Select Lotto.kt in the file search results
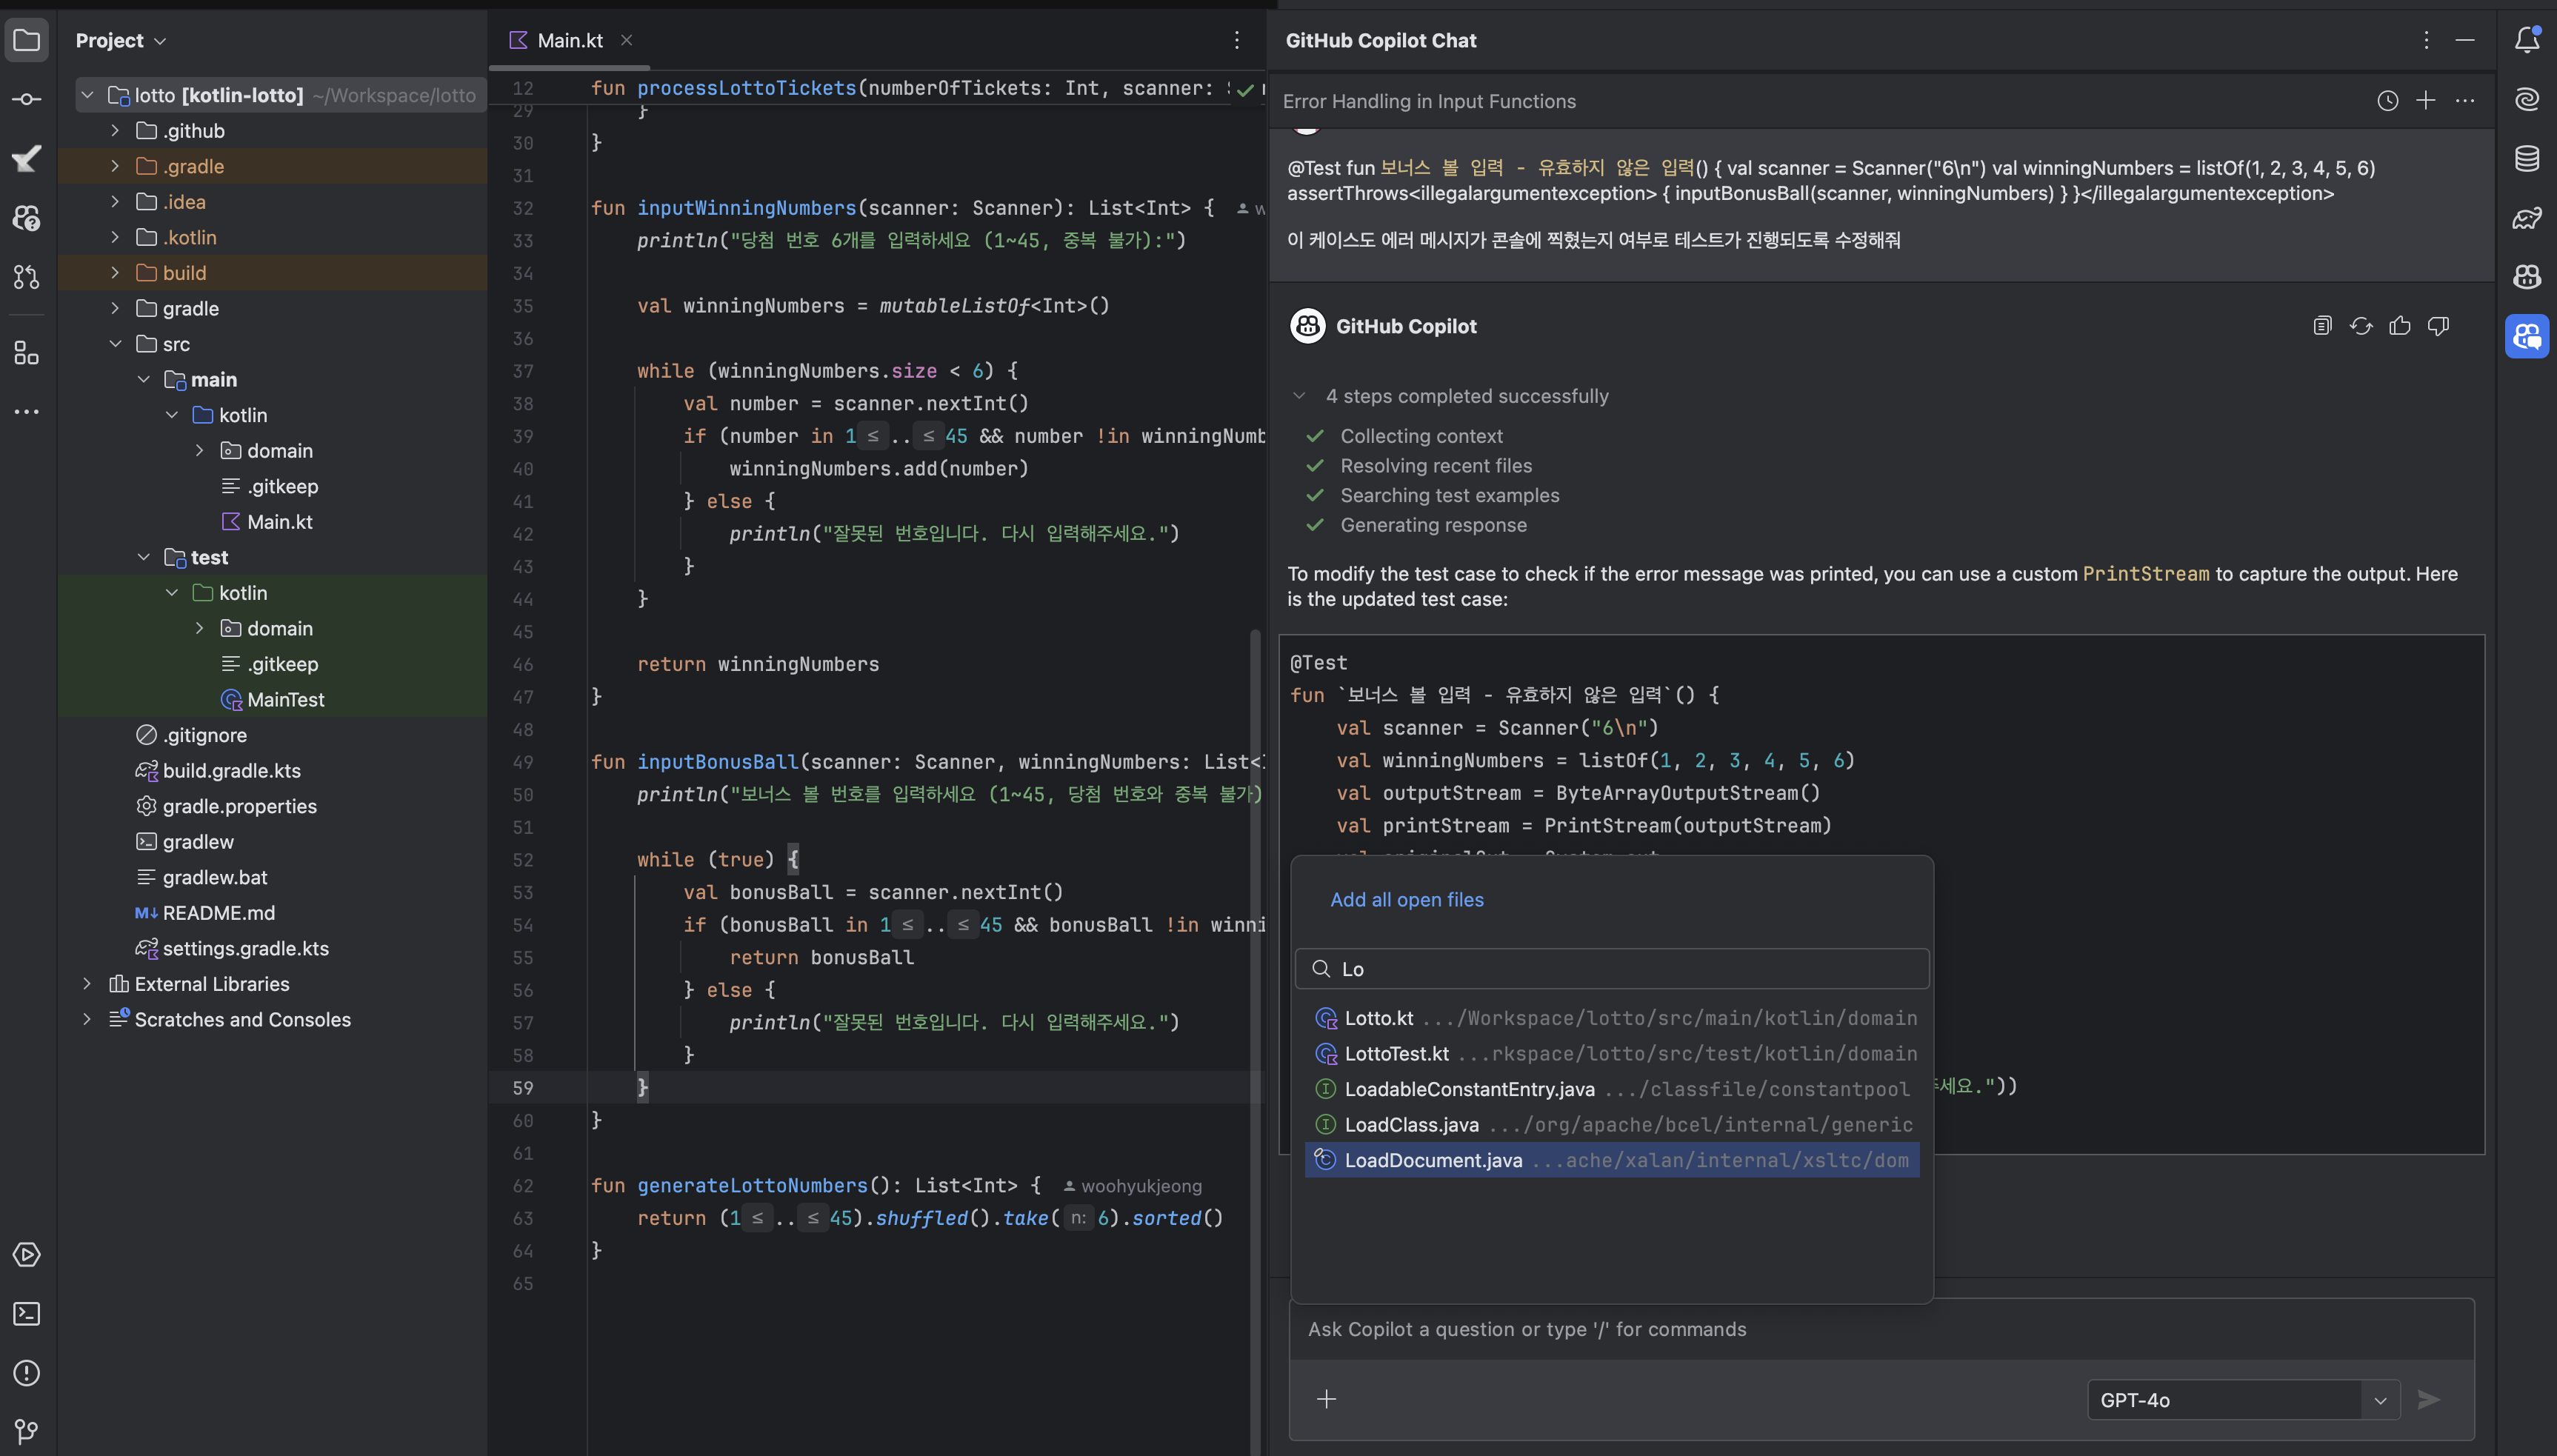 [1612, 1018]
